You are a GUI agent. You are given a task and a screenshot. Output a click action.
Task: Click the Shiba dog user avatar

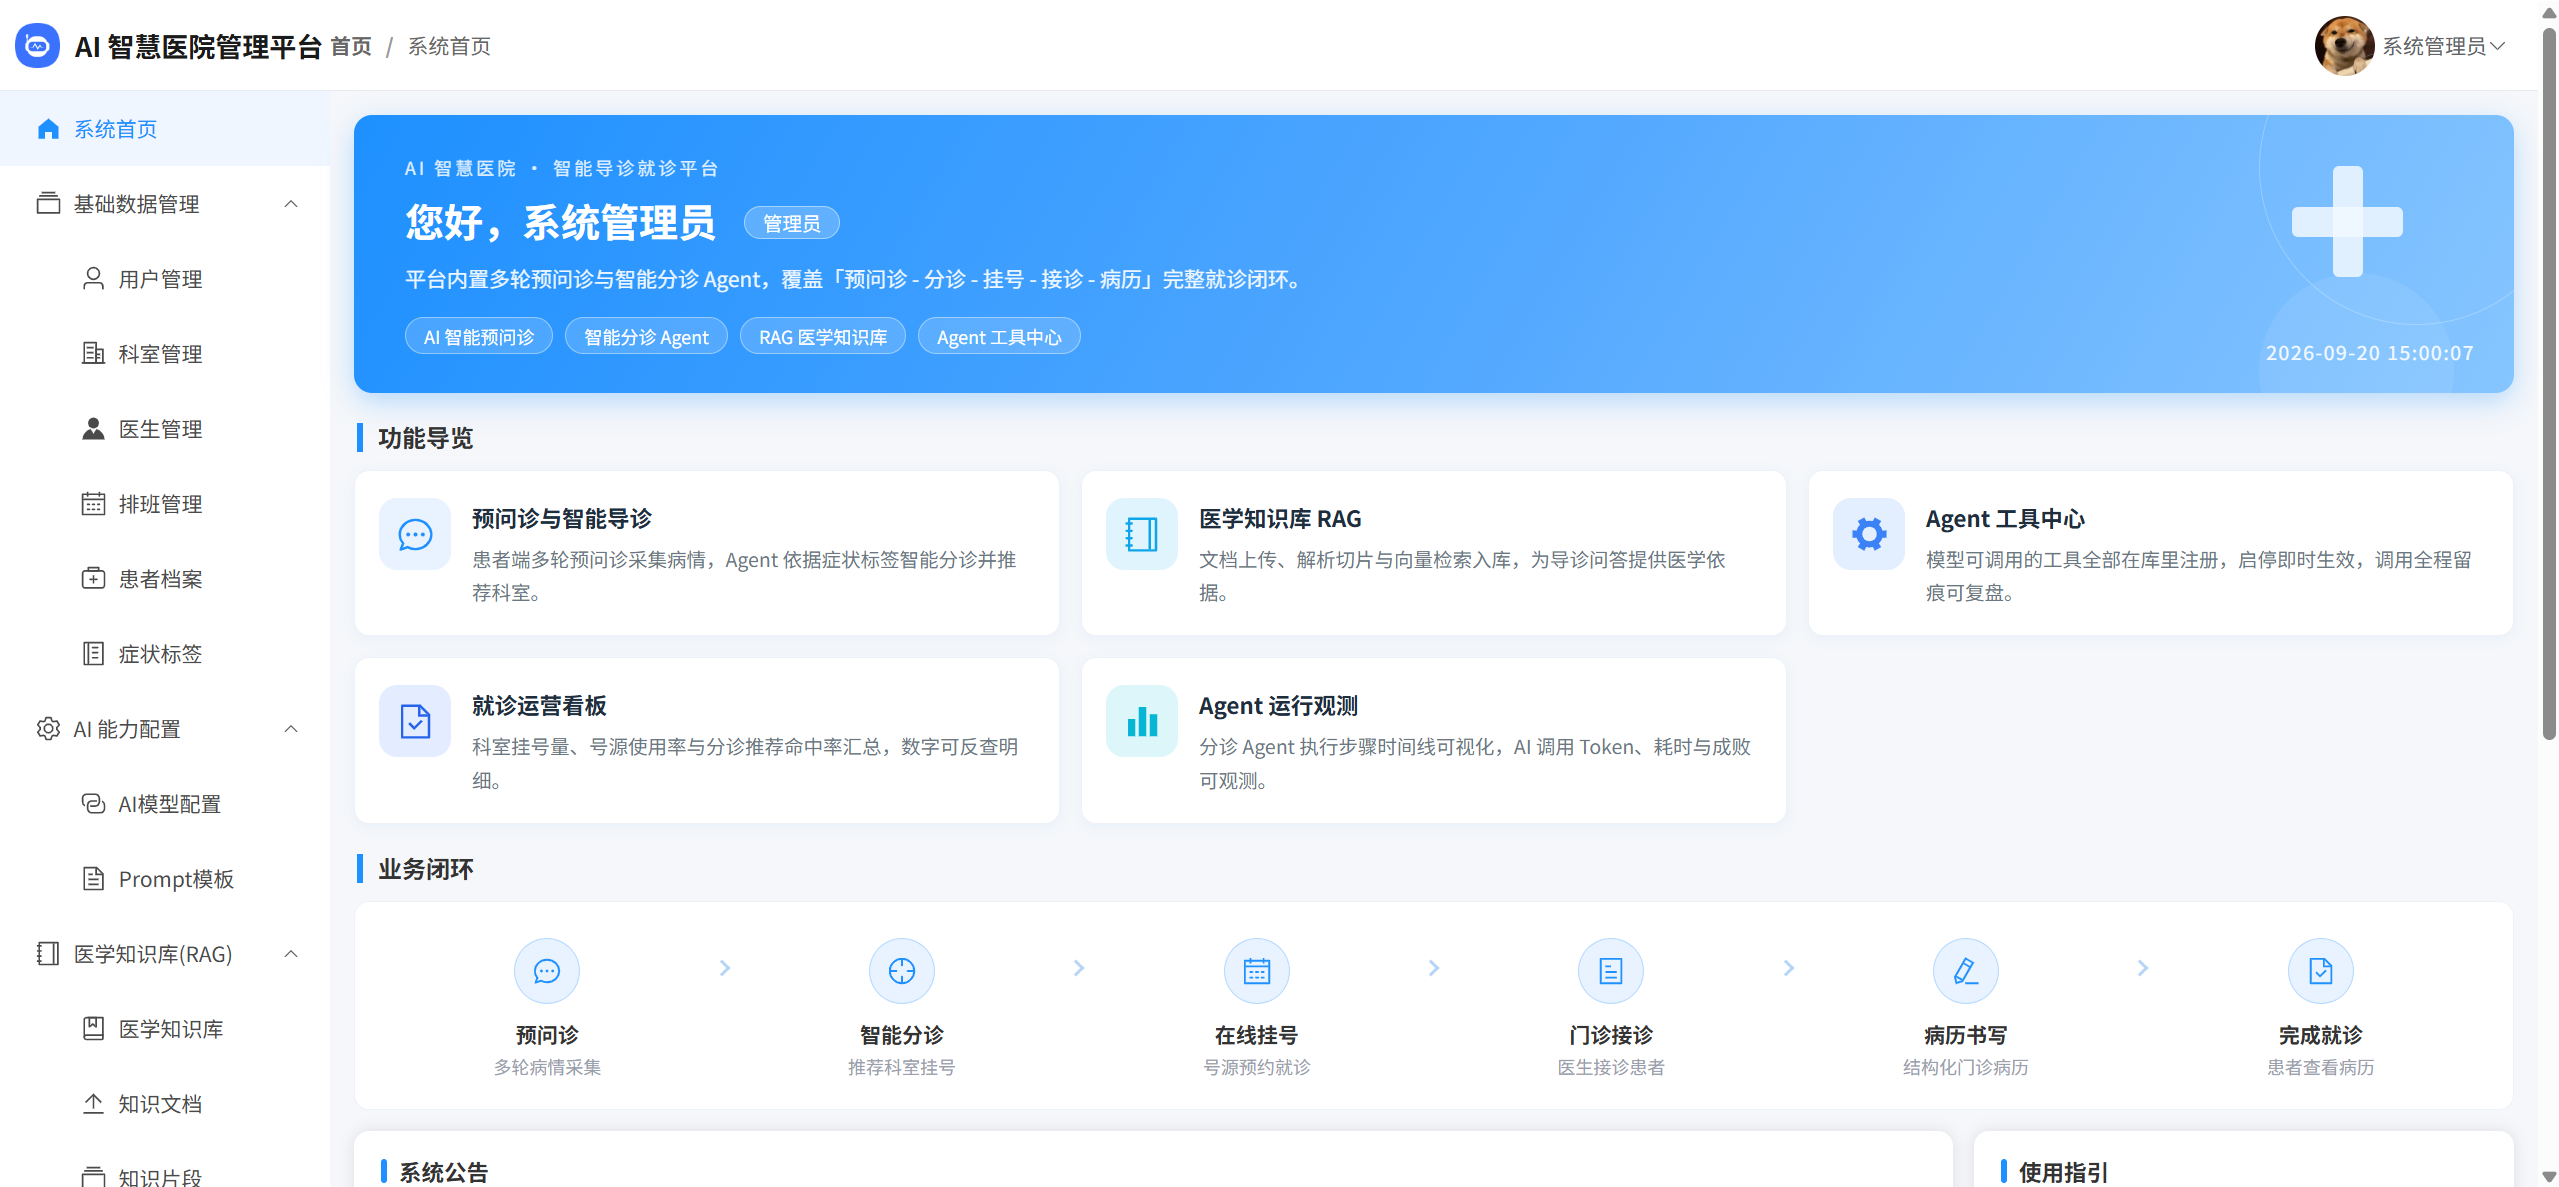pyautogui.click(x=2344, y=46)
